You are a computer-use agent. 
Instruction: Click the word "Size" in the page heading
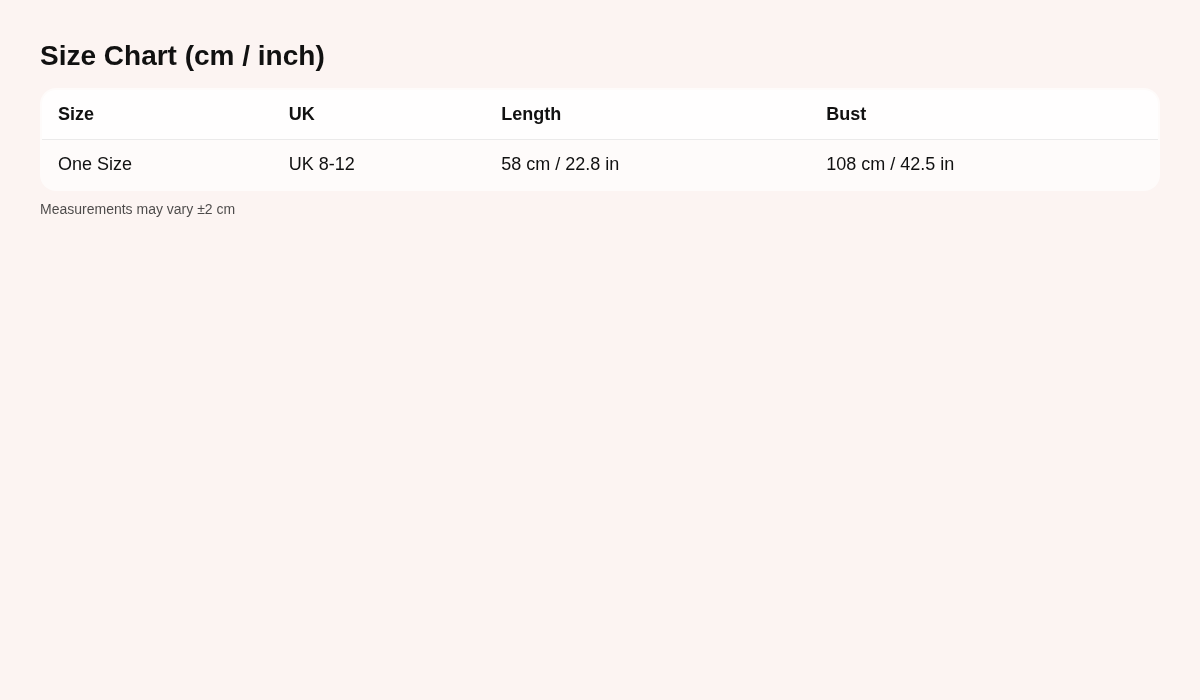point(68,56)
